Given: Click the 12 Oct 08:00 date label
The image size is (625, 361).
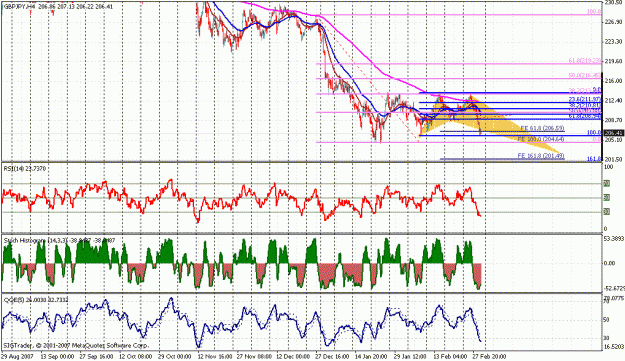Looking at the screenshot, I should [x=136, y=356].
